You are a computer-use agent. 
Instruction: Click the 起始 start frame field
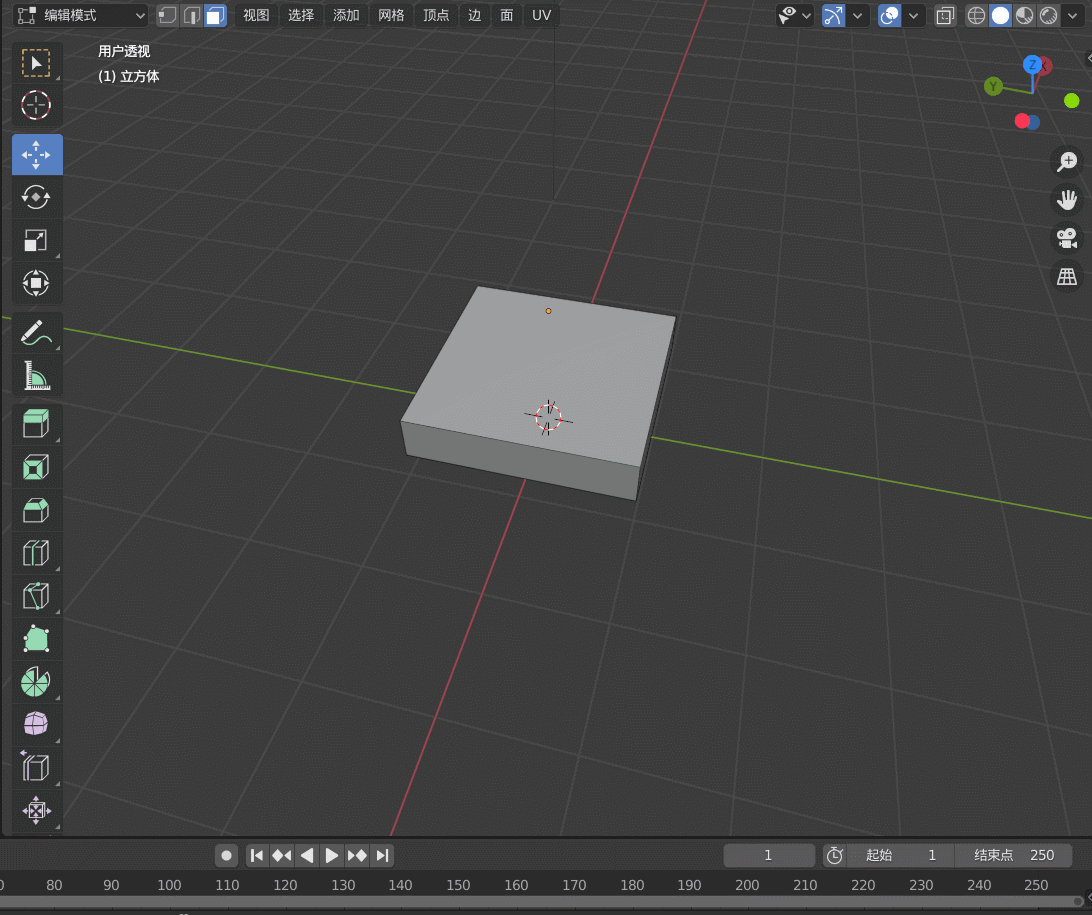[900, 855]
